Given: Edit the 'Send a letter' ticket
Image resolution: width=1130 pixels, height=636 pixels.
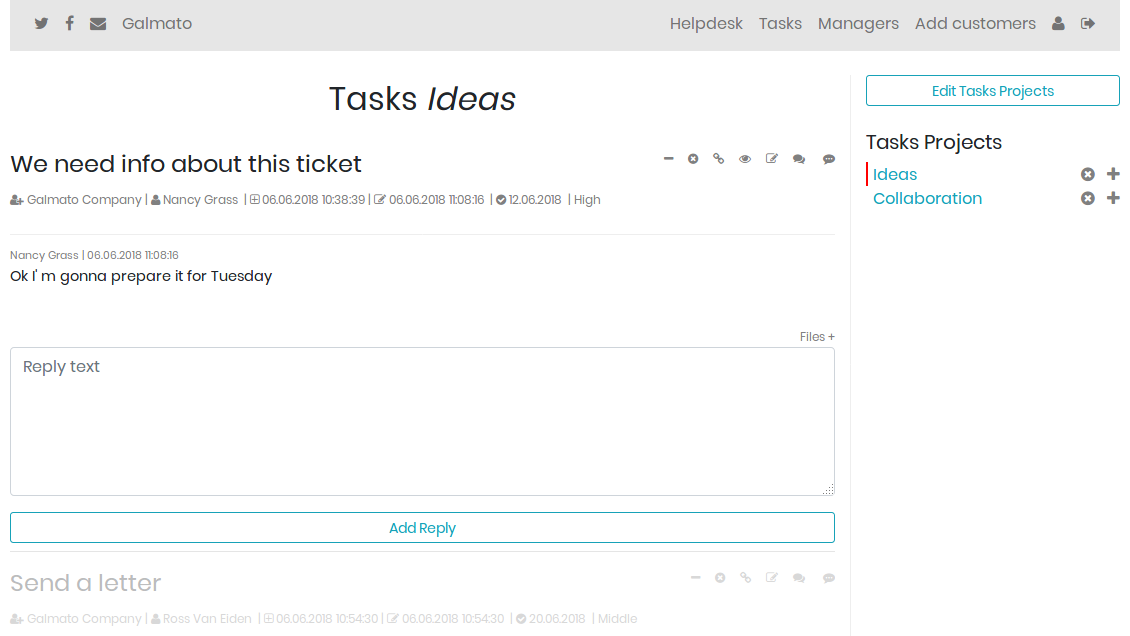Looking at the screenshot, I should point(772,578).
